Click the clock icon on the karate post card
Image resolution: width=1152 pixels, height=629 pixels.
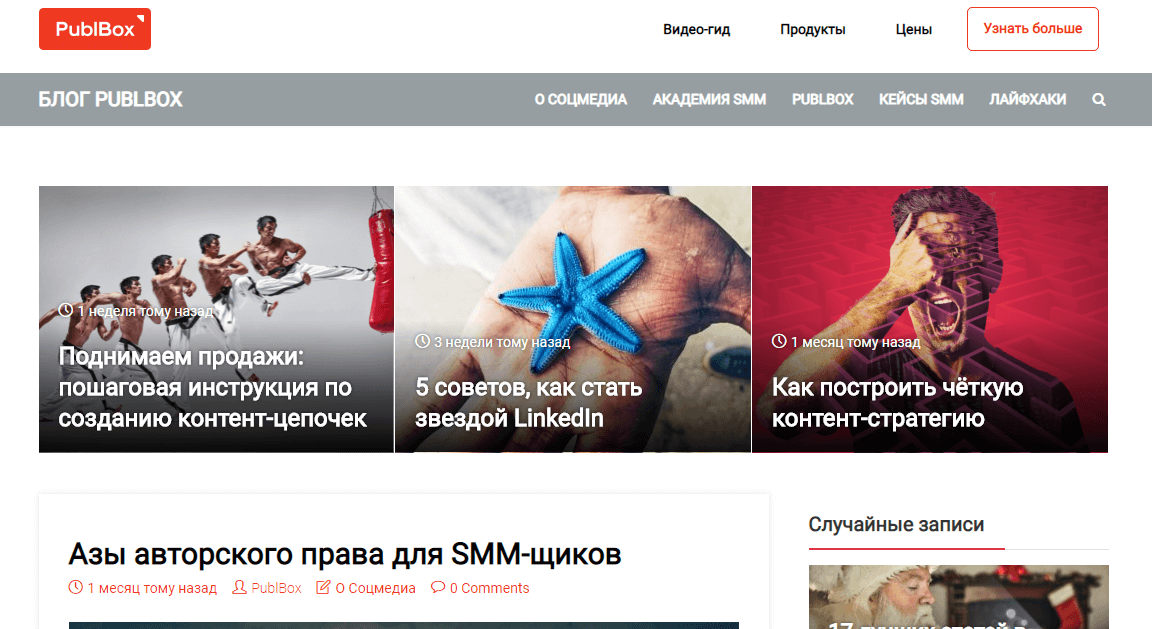click(x=65, y=310)
